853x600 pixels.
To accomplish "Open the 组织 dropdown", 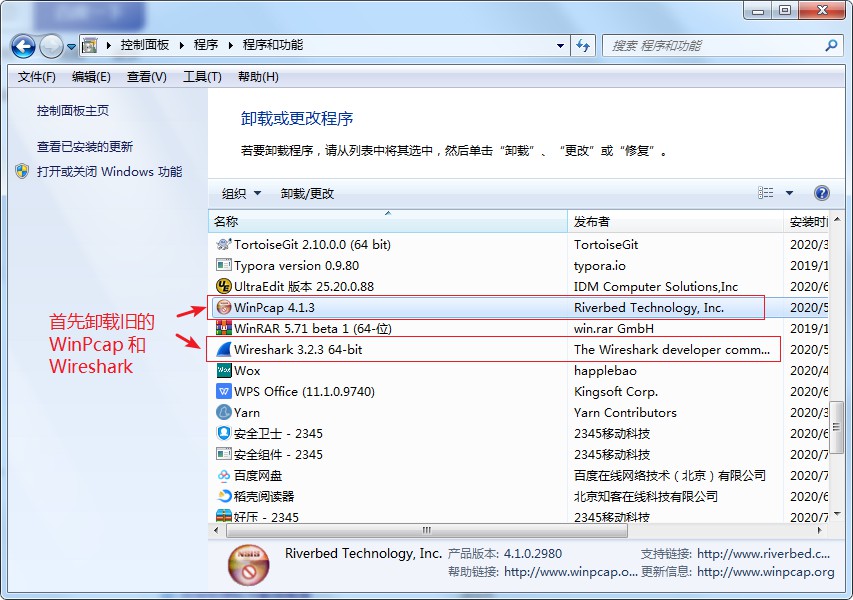I will pos(242,193).
